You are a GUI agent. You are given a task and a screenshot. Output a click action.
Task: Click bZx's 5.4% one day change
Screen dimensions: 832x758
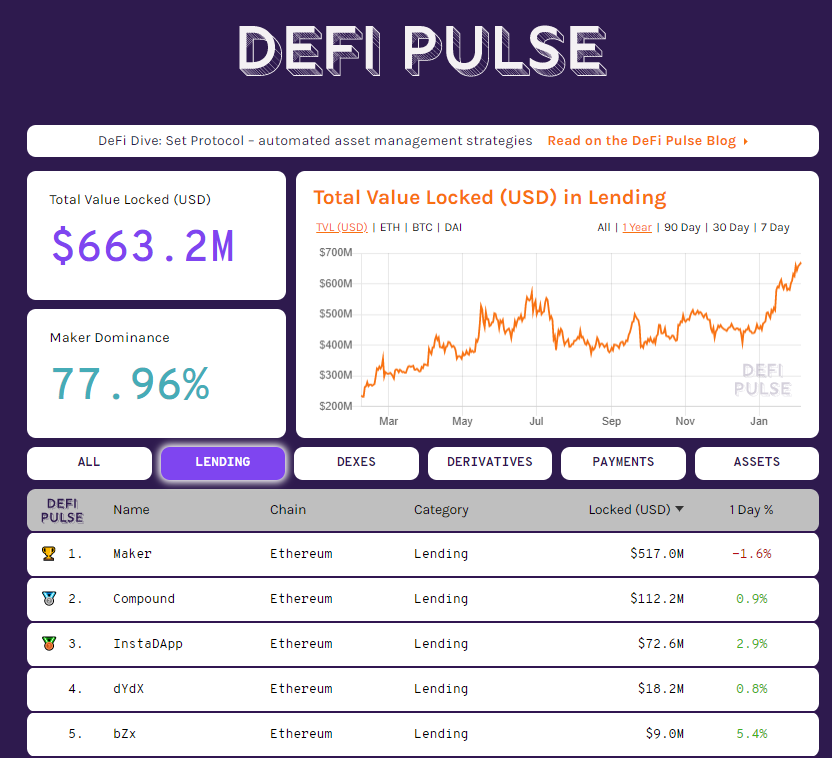[x=752, y=734]
